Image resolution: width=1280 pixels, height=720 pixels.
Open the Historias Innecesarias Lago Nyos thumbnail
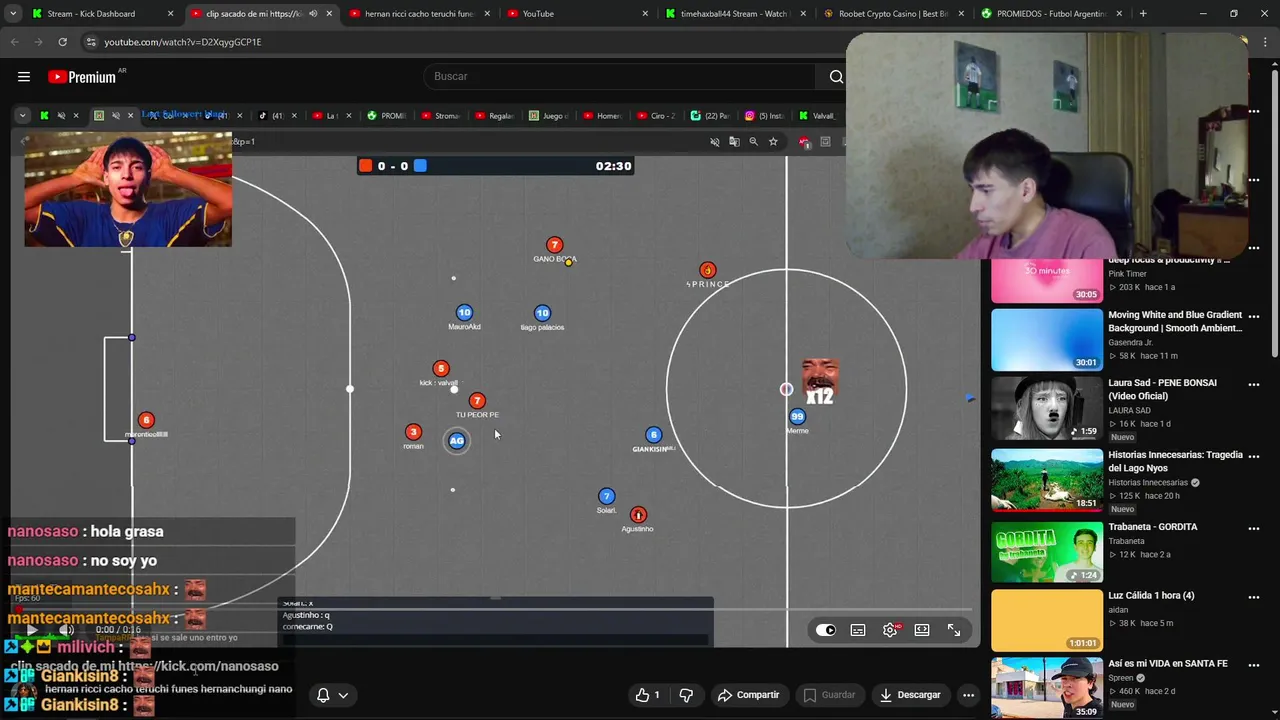[1047, 479]
